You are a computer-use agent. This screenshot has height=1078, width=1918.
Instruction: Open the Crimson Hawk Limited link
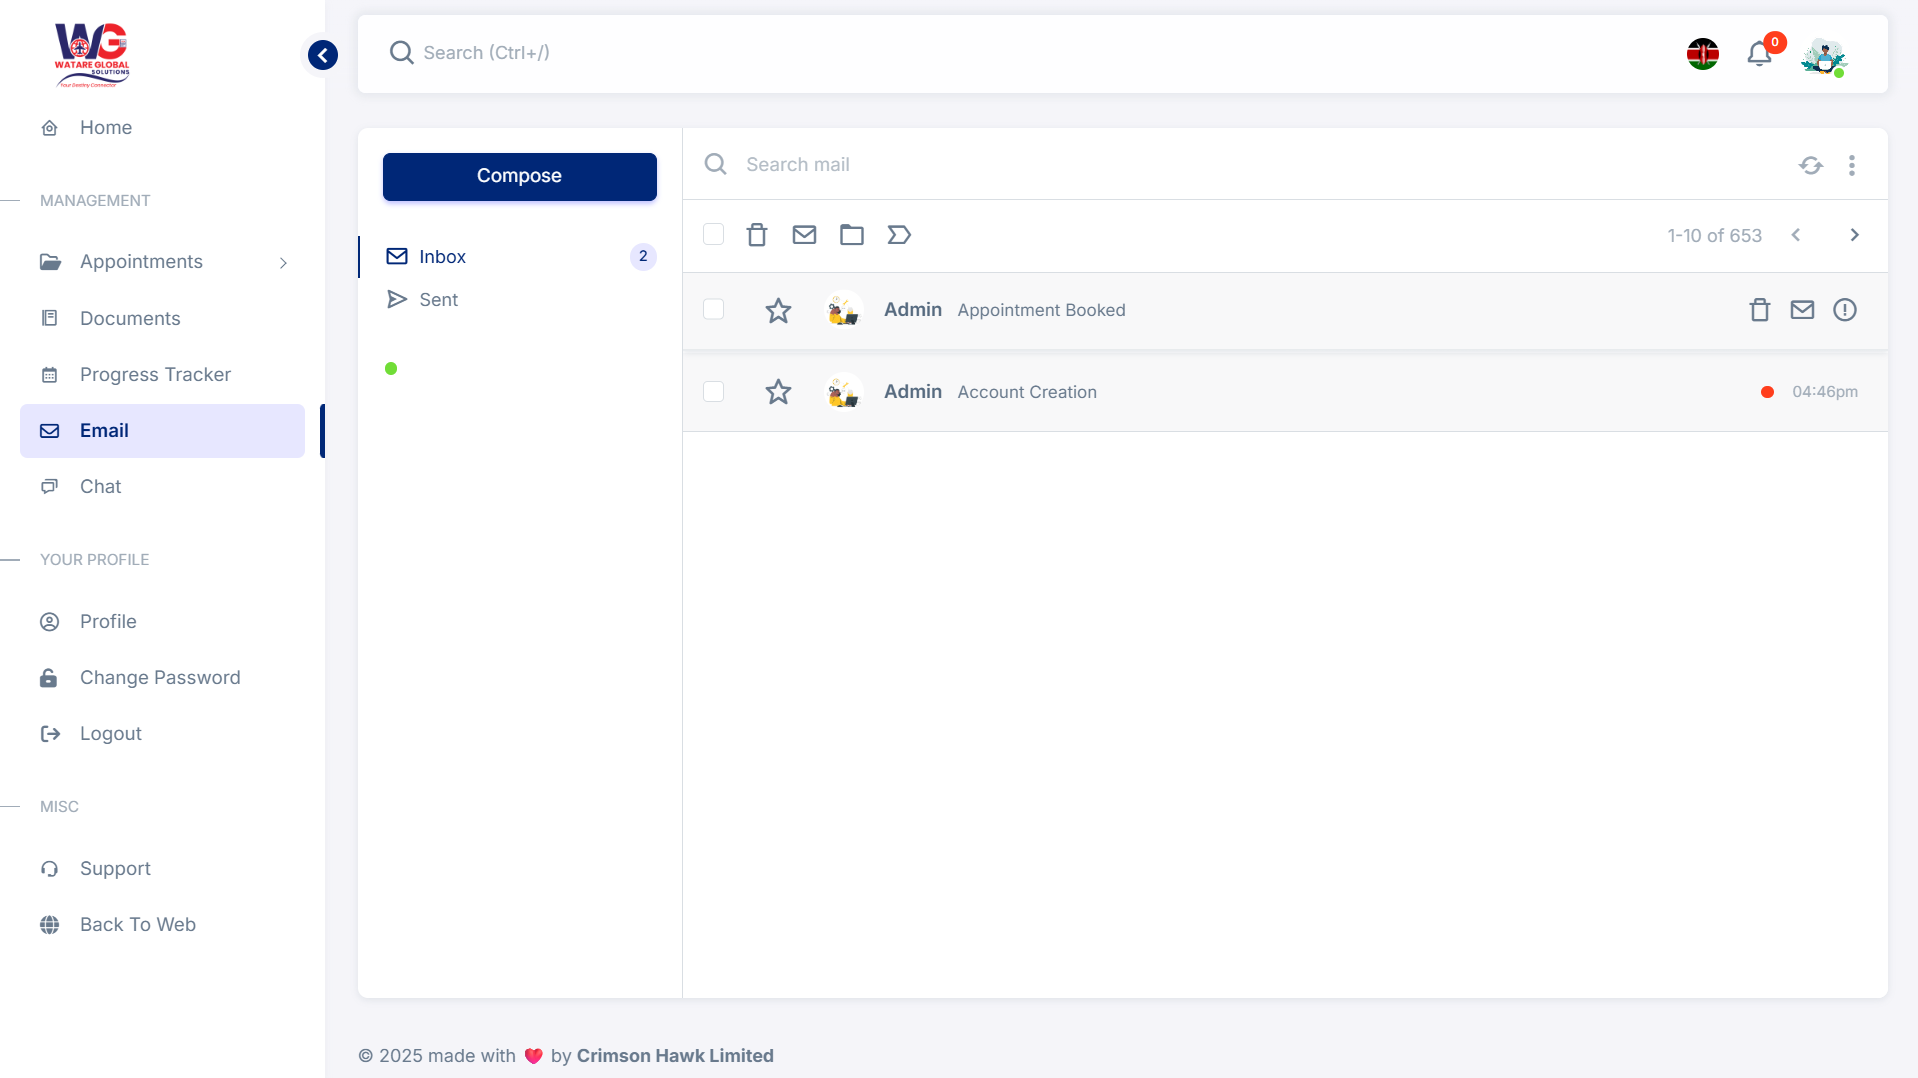tap(675, 1055)
